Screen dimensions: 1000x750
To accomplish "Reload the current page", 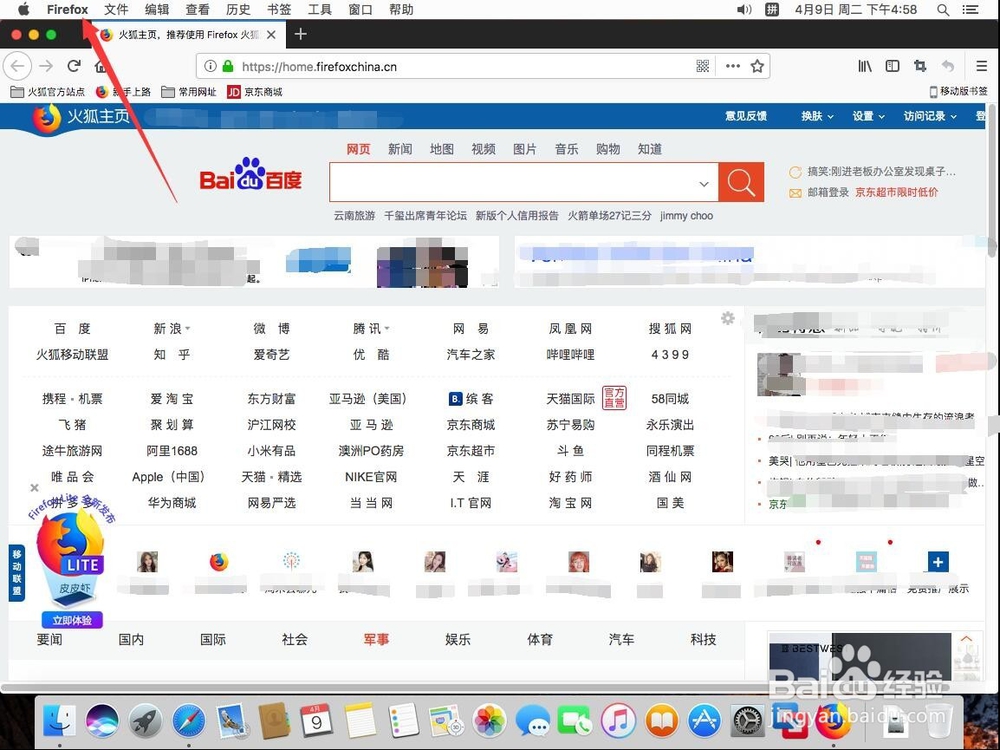I will click(x=74, y=66).
